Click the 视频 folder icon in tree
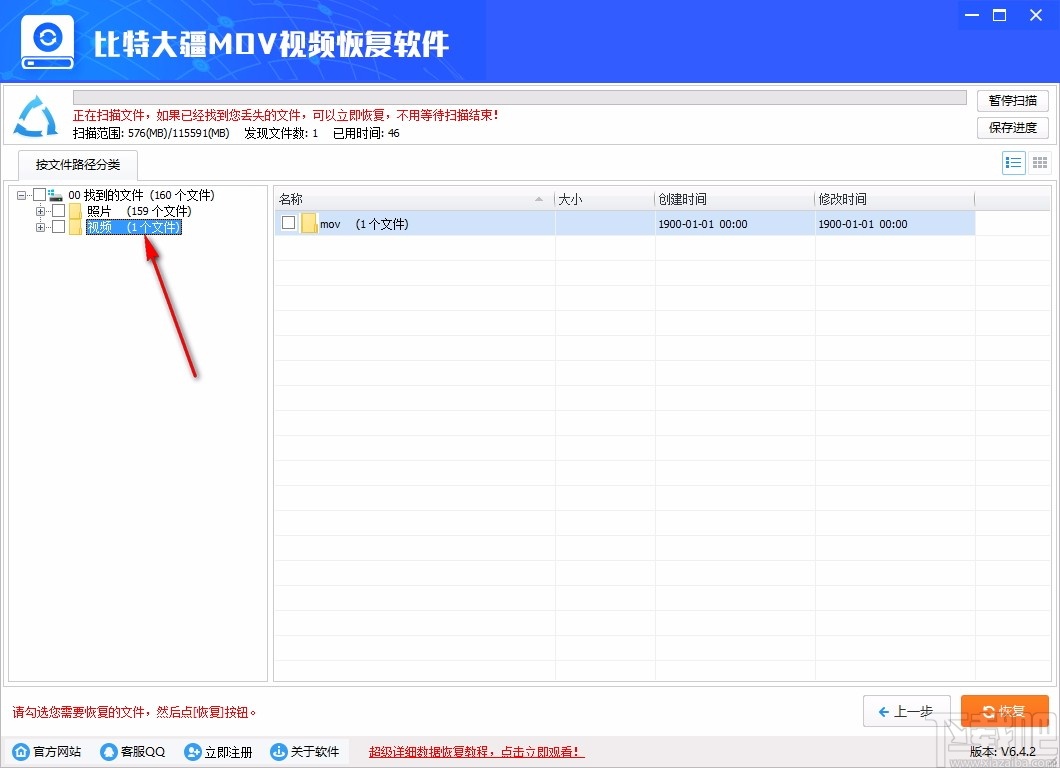This screenshot has height=768, width=1060. (x=75, y=226)
